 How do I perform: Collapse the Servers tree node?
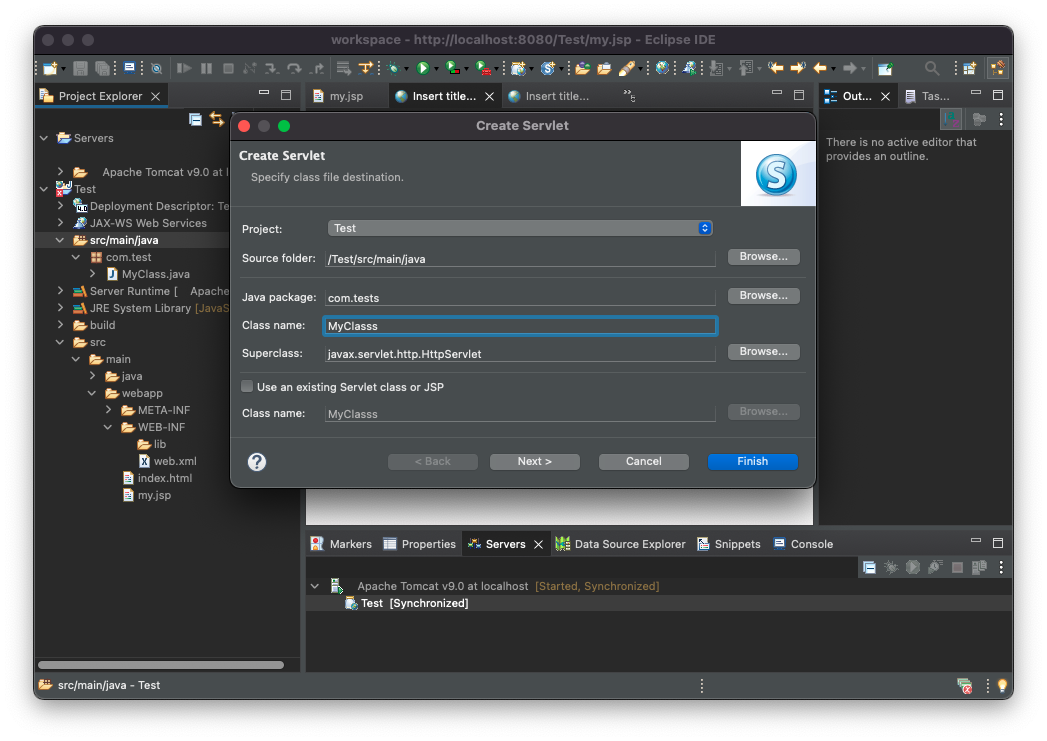coord(44,138)
